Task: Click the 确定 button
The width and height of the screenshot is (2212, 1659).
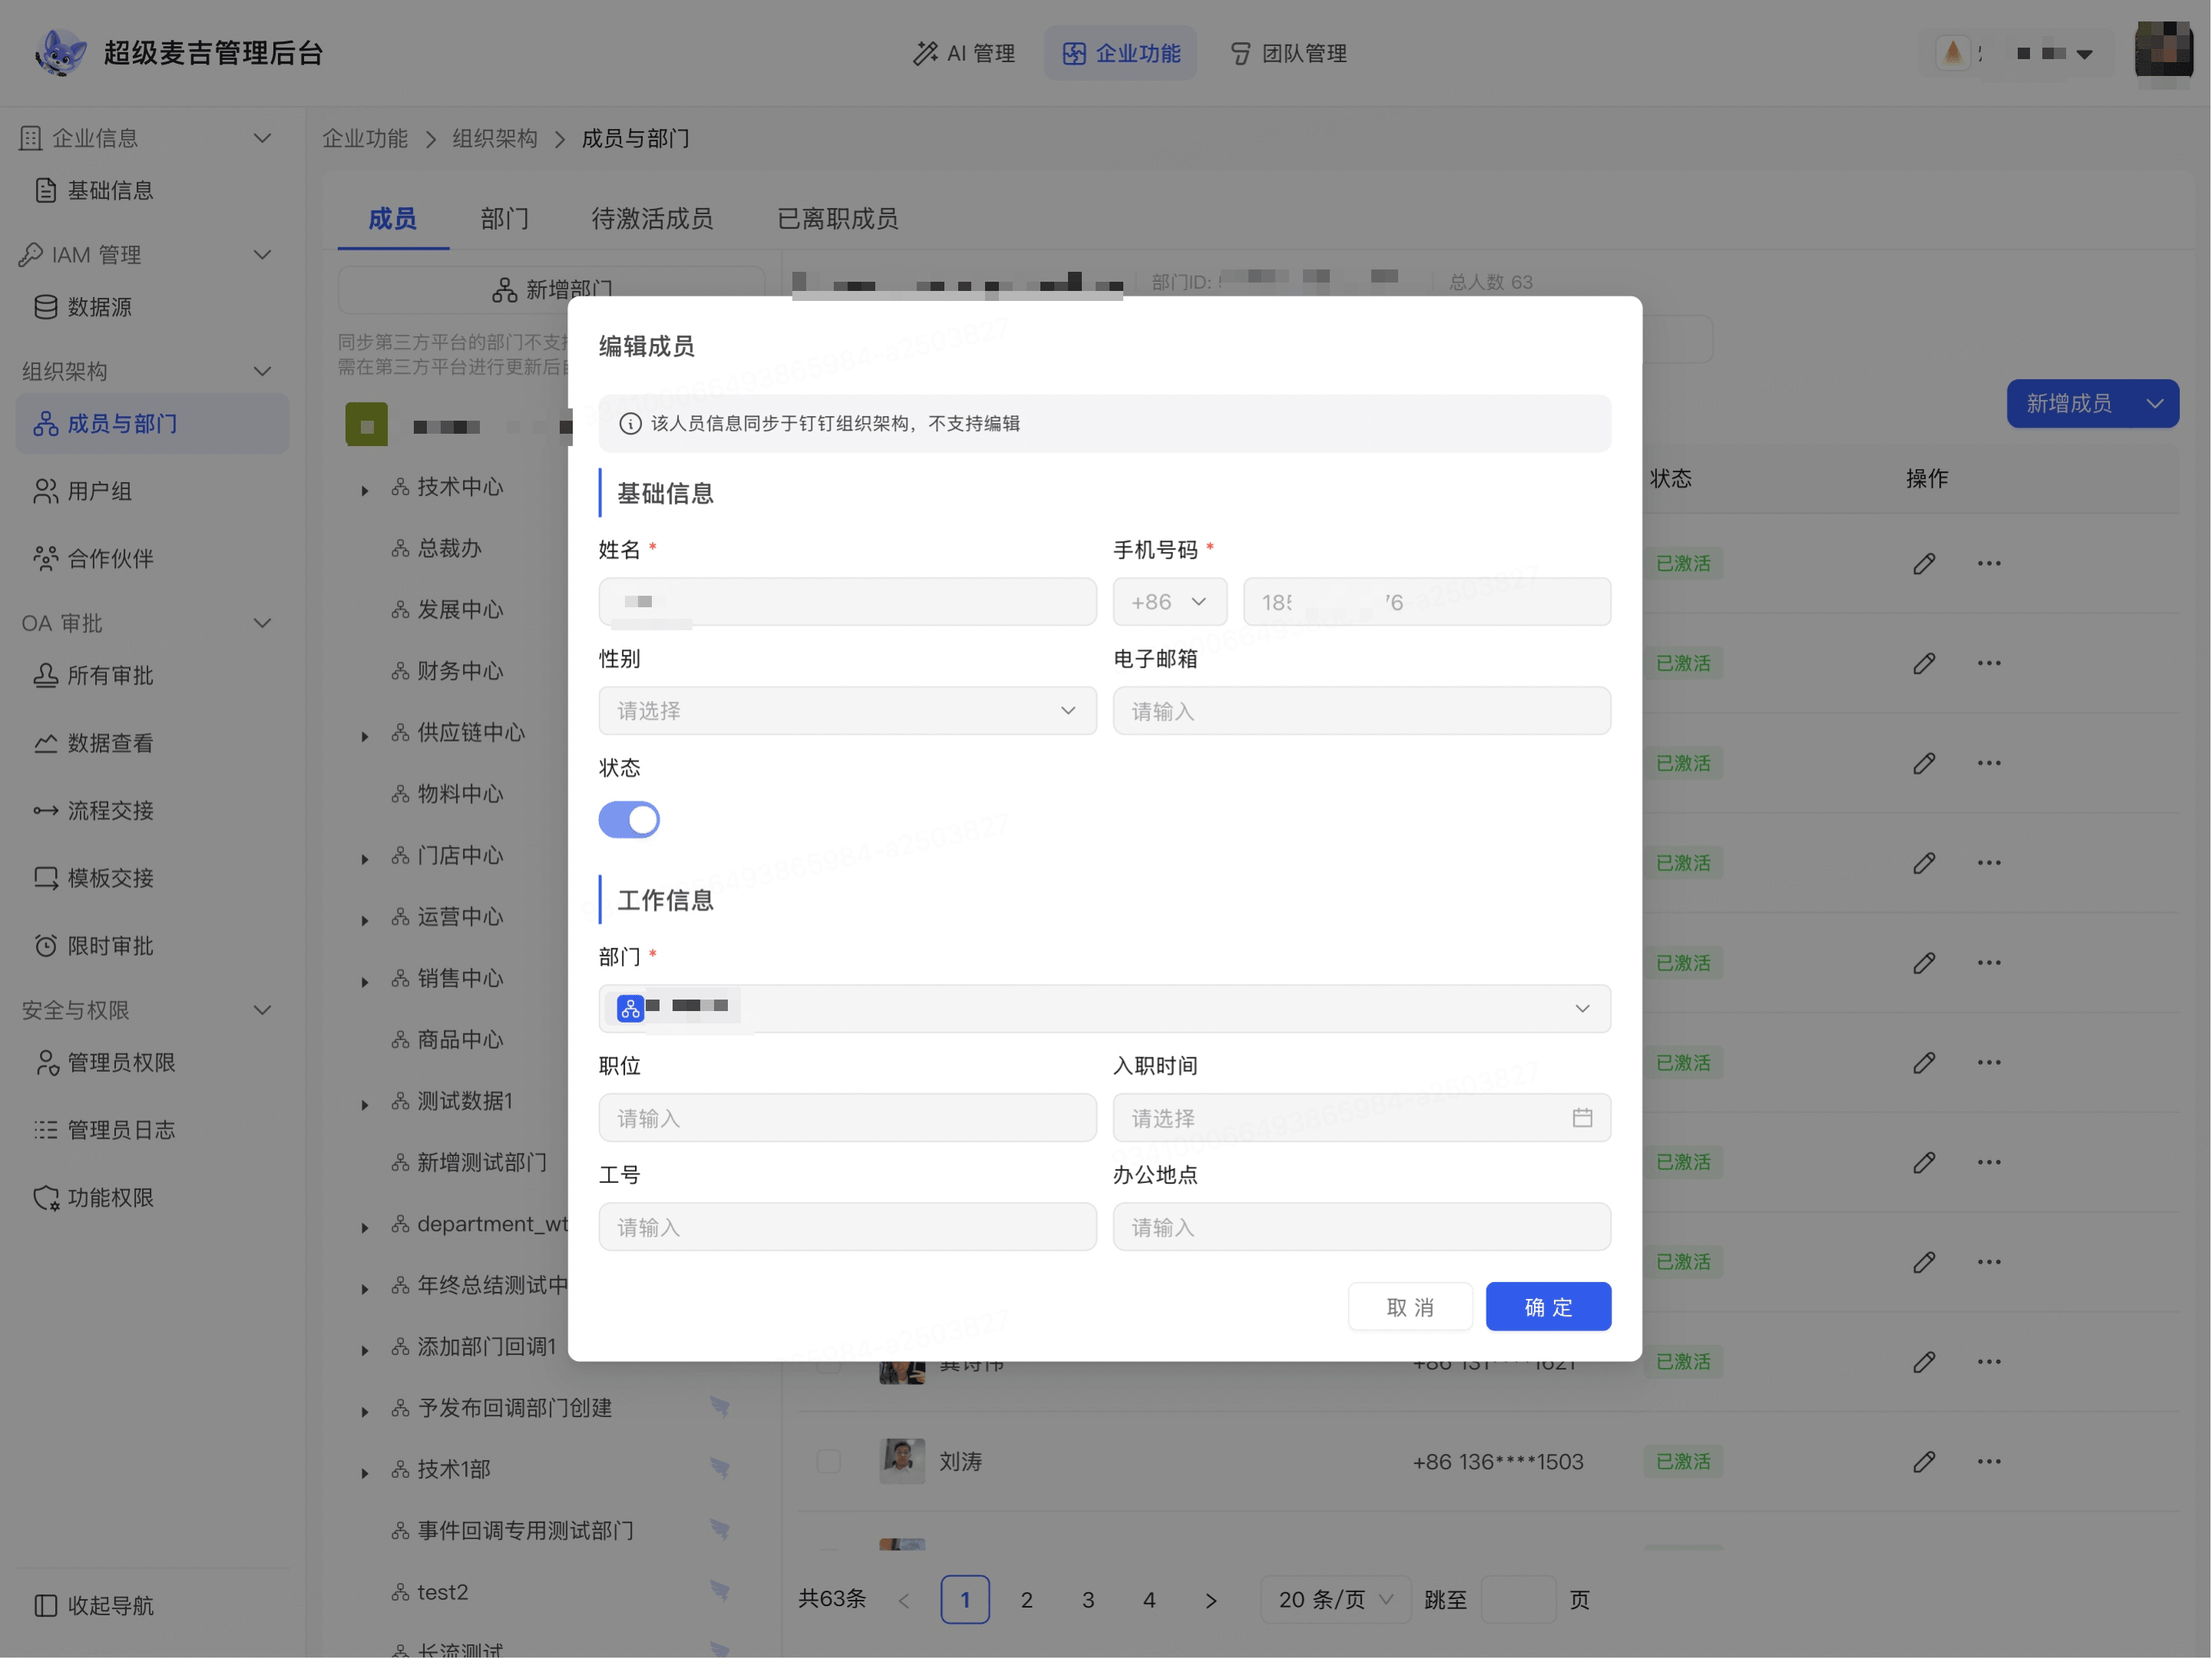Action: (1548, 1307)
